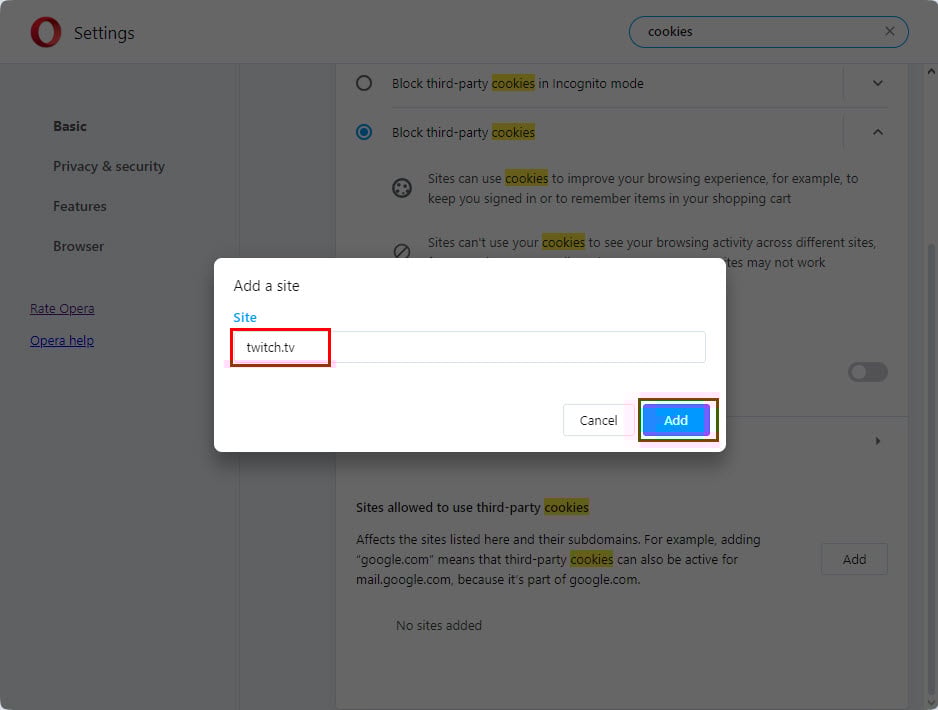This screenshot has height=710, width=938.
Task: Click the Site field containing twitch.tv
Action: pos(469,347)
